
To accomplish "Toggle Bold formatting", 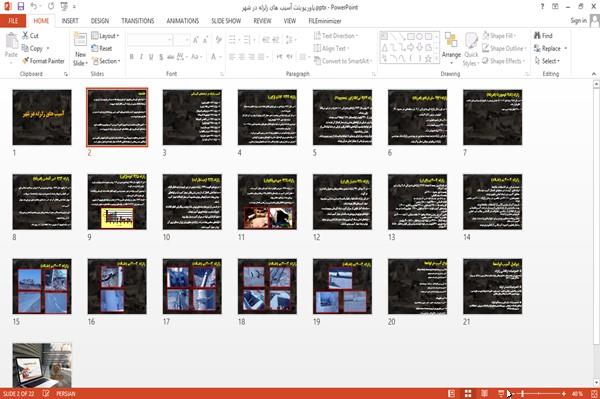I will tap(132, 57).
